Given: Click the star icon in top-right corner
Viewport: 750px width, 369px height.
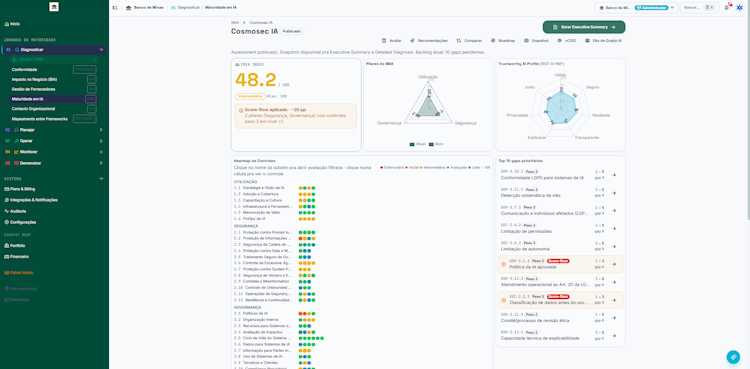Looking at the screenshot, I should click(x=739, y=8).
